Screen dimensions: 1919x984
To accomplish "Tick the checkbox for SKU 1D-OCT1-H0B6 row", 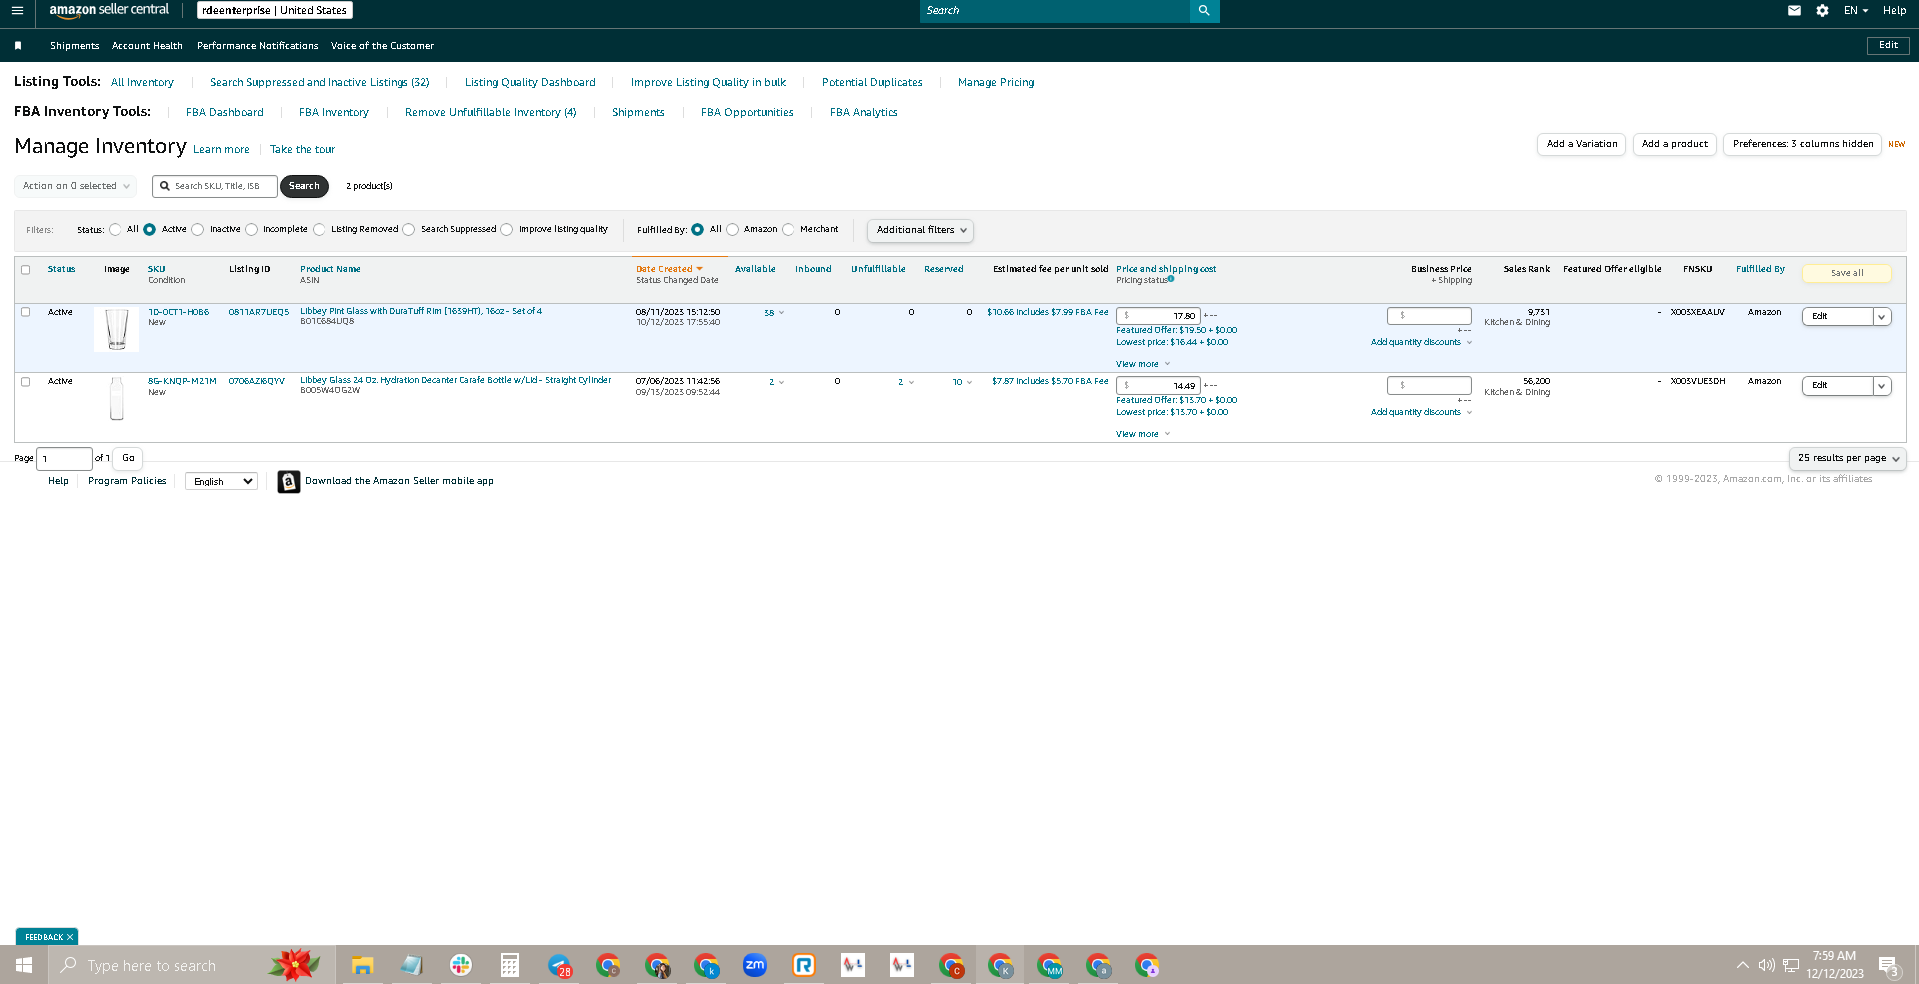I will [x=26, y=312].
